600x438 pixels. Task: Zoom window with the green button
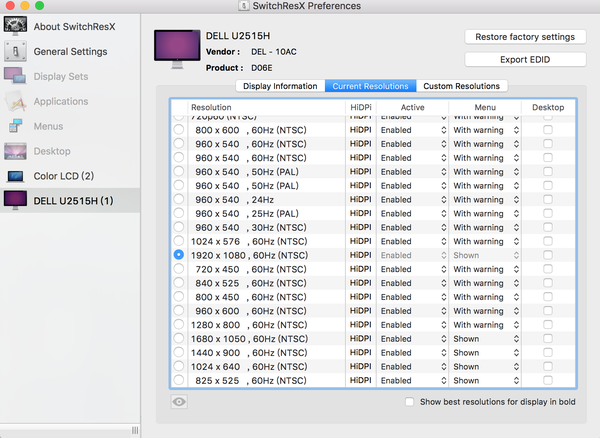pos(39,5)
